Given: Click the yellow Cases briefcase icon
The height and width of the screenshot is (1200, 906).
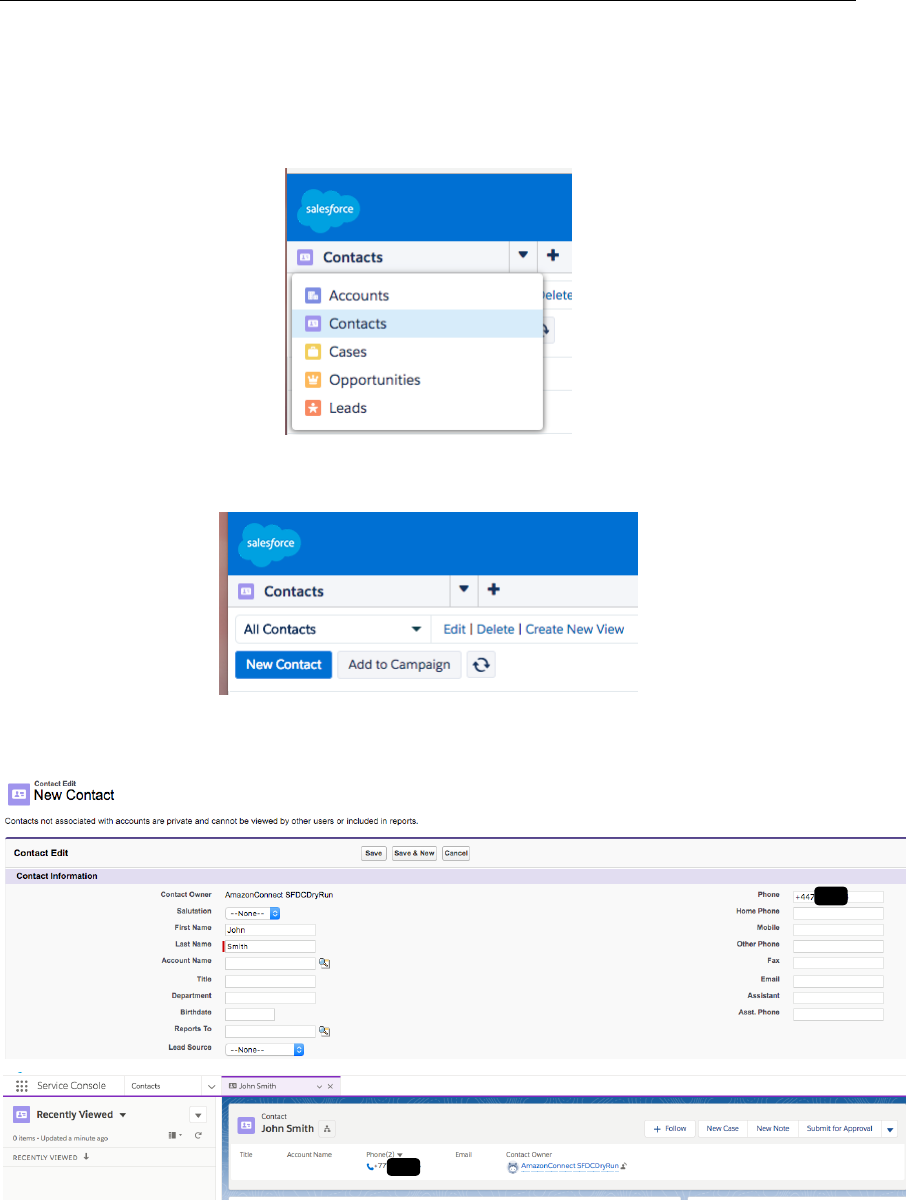Looking at the screenshot, I should [x=312, y=352].
